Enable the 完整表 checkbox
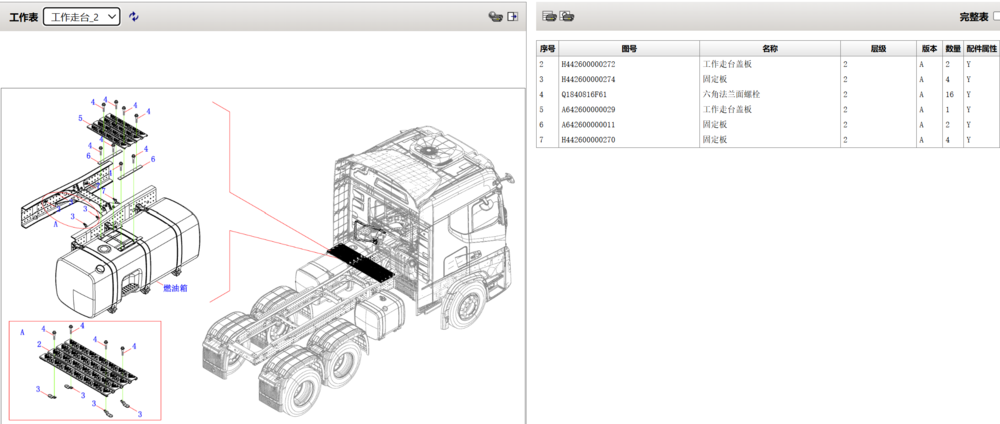Viewport: 1000px width, 424px height. tap(994, 17)
